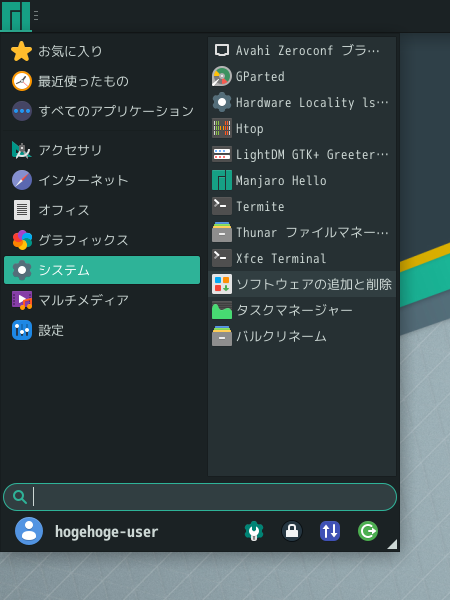Click the switch user arrows icon
The height and width of the screenshot is (600, 450).
coord(330,531)
